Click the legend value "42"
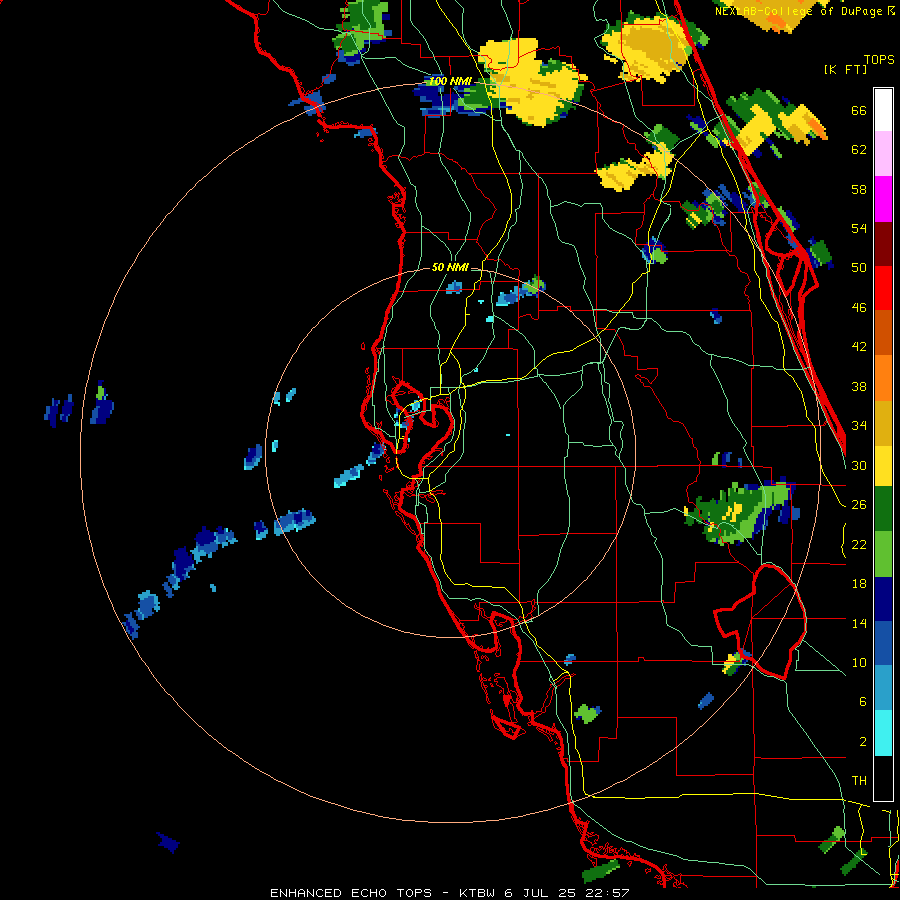This screenshot has width=900, height=900. tap(859, 347)
